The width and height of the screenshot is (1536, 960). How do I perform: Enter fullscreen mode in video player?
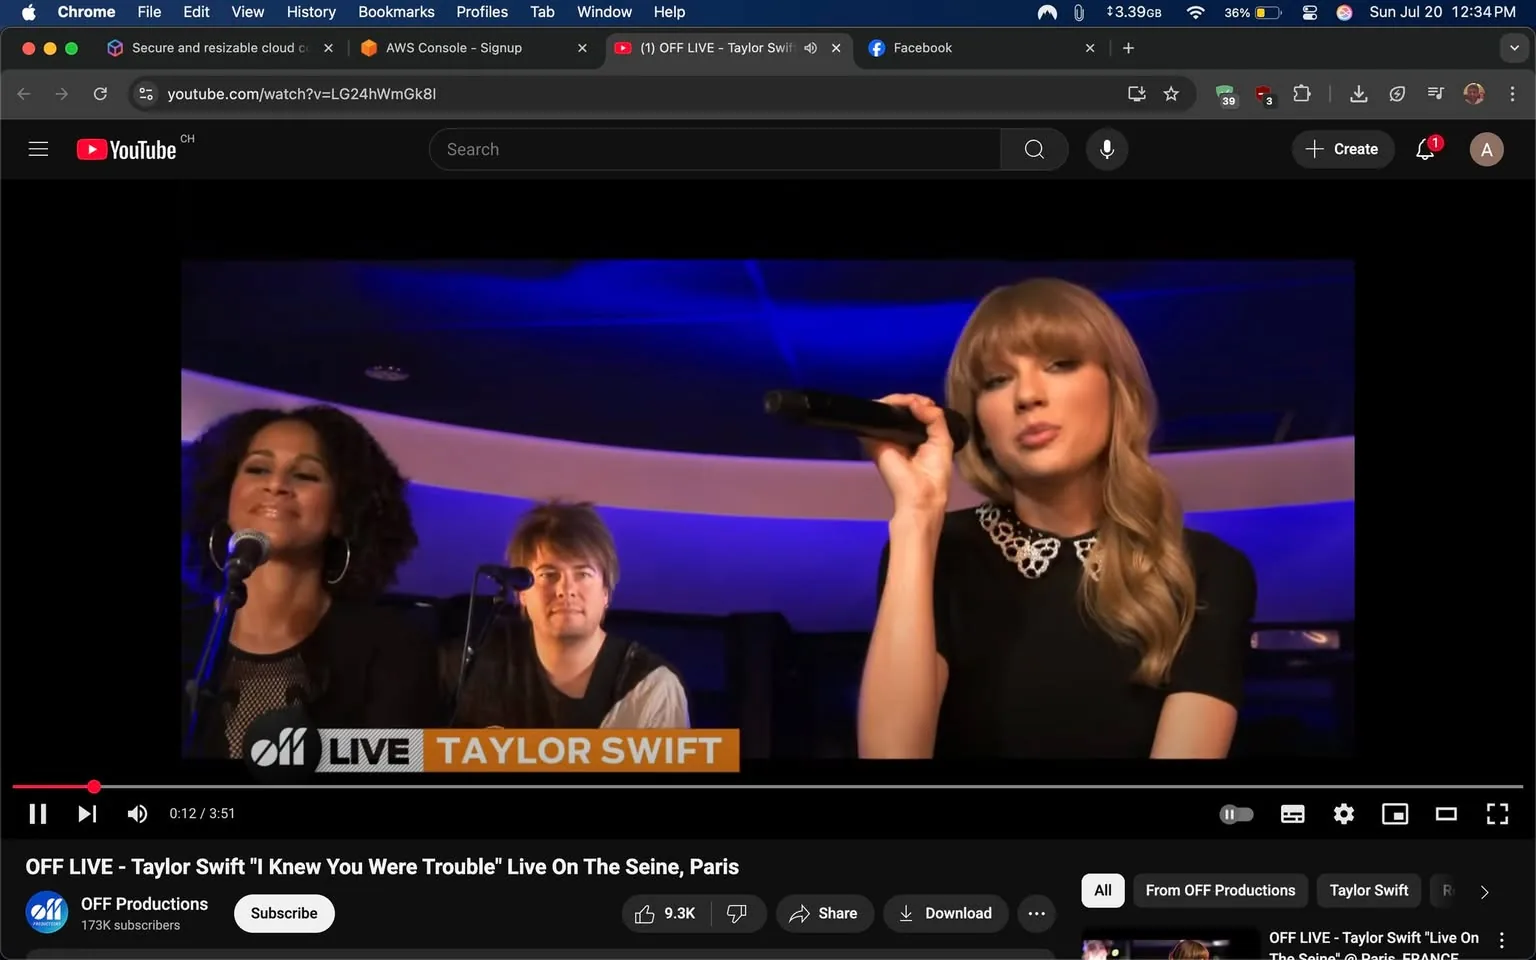(1497, 814)
